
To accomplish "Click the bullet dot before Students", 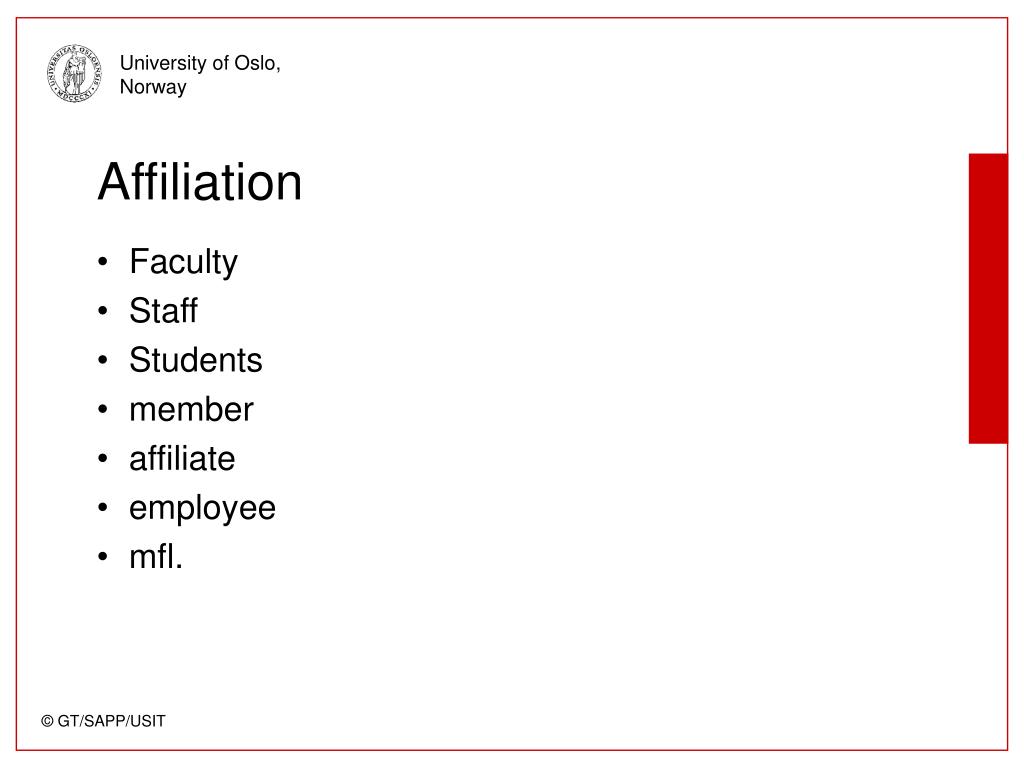I will (103, 360).
